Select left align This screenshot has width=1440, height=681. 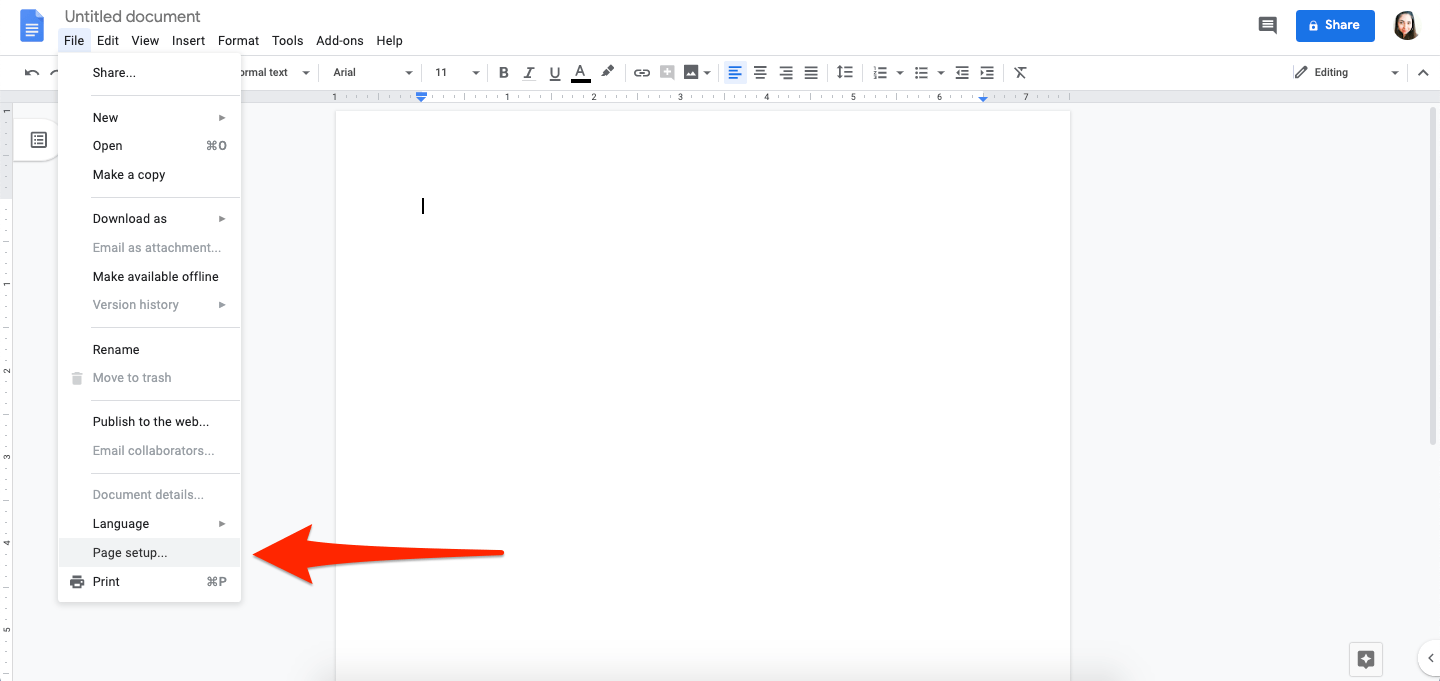coord(735,73)
